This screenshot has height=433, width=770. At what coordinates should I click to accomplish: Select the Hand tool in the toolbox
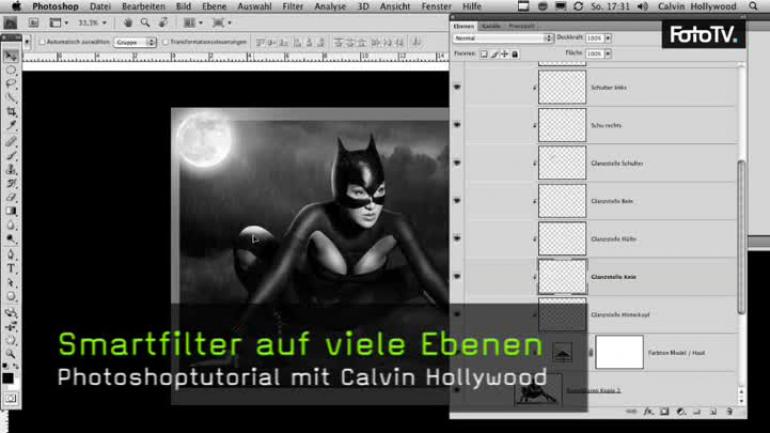(10, 340)
